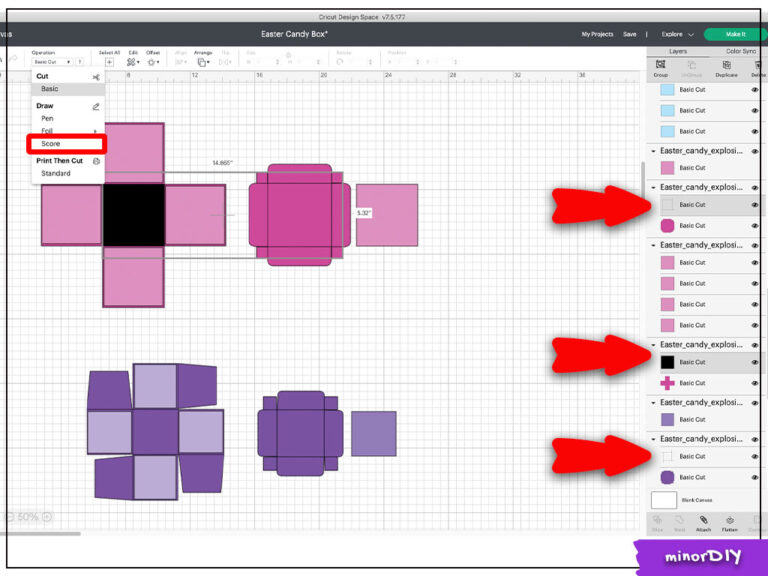Expand the Foil submenu arrow
This screenshot has width=768, height=576.
coord(95,131)
